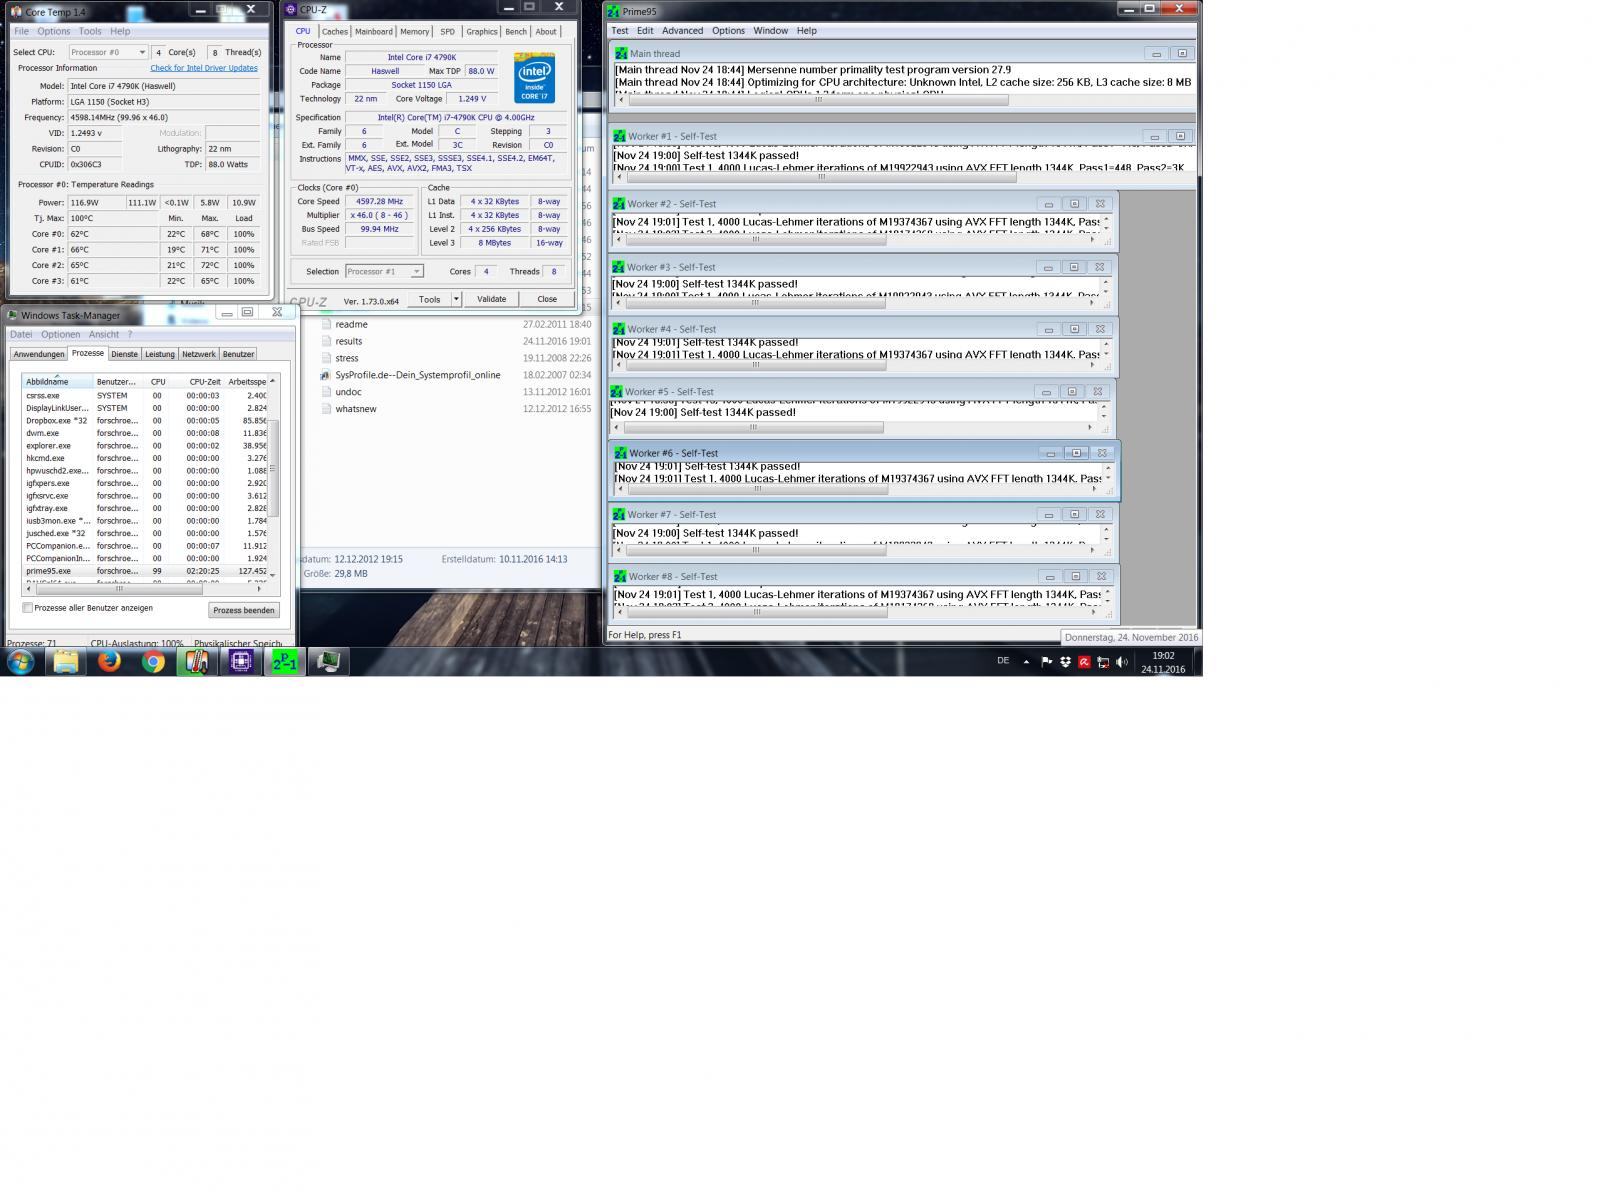This screenshot has height=1200, width=1600.
Task: Open the Test menu in Prime95
Action: [x=620, y=31]
